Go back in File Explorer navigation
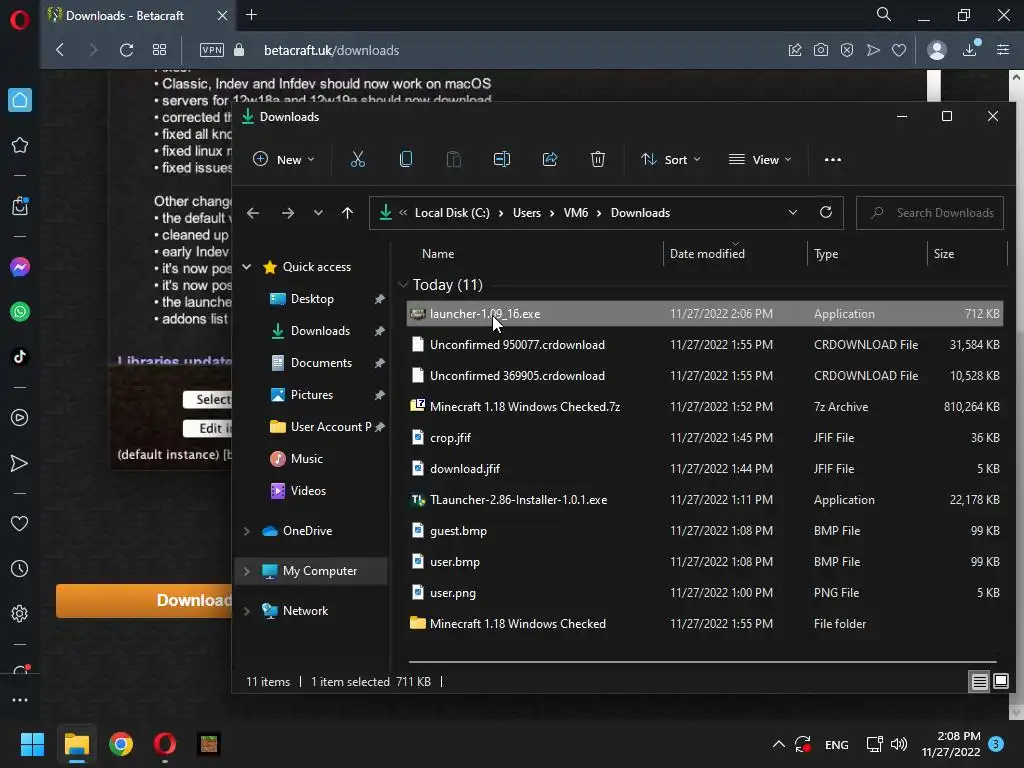Viewport: 1024px width, 768px height. 253,213
